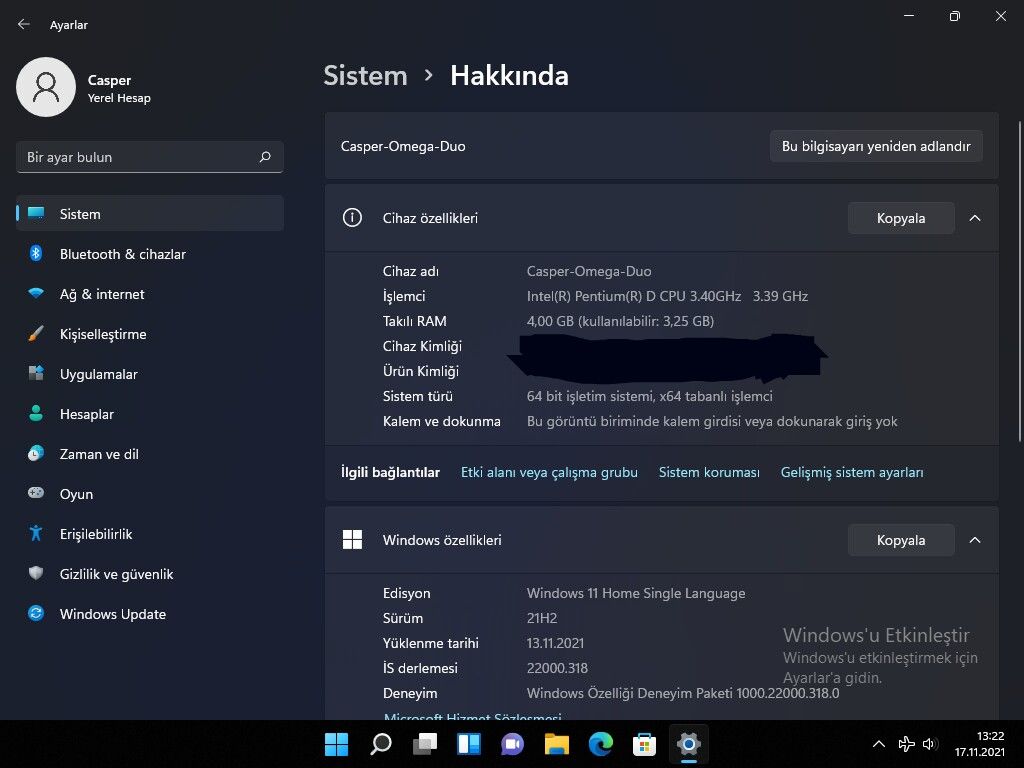Click the back arrow in Ayarlar
The image size is (1024, 768).
click(x=24, y=24)
